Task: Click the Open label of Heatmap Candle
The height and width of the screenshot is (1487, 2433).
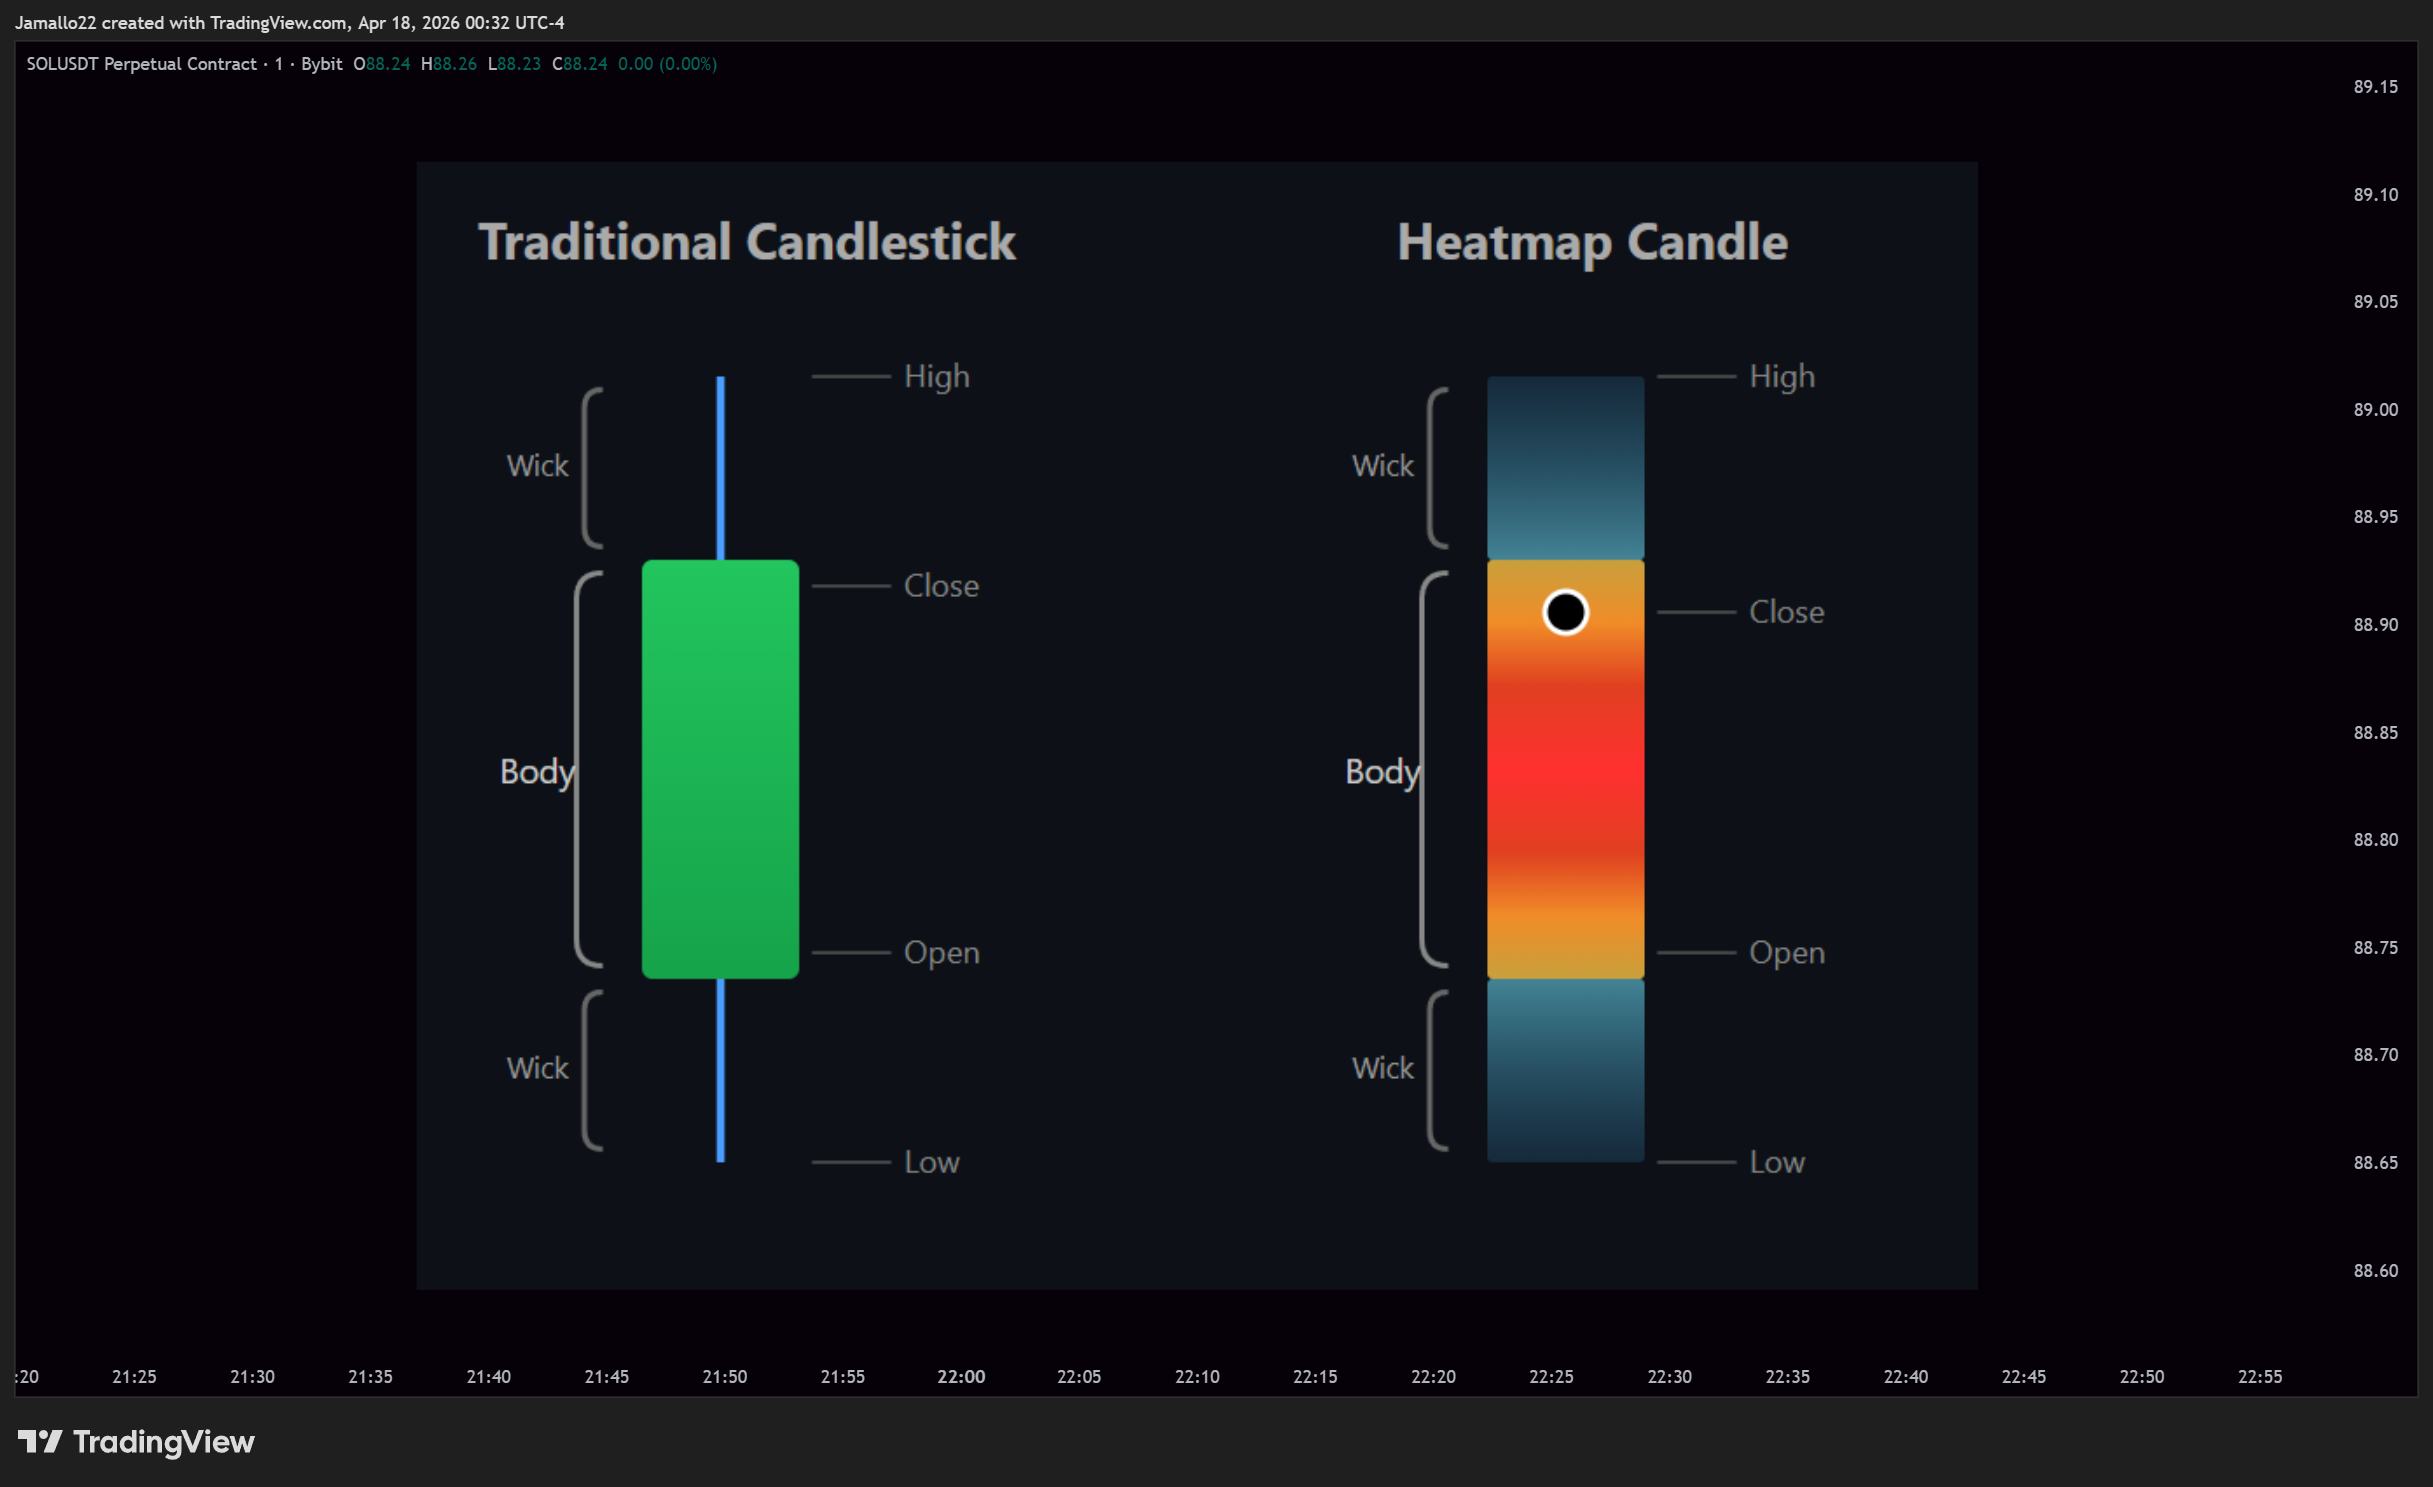Action: tap(1787, 953)
